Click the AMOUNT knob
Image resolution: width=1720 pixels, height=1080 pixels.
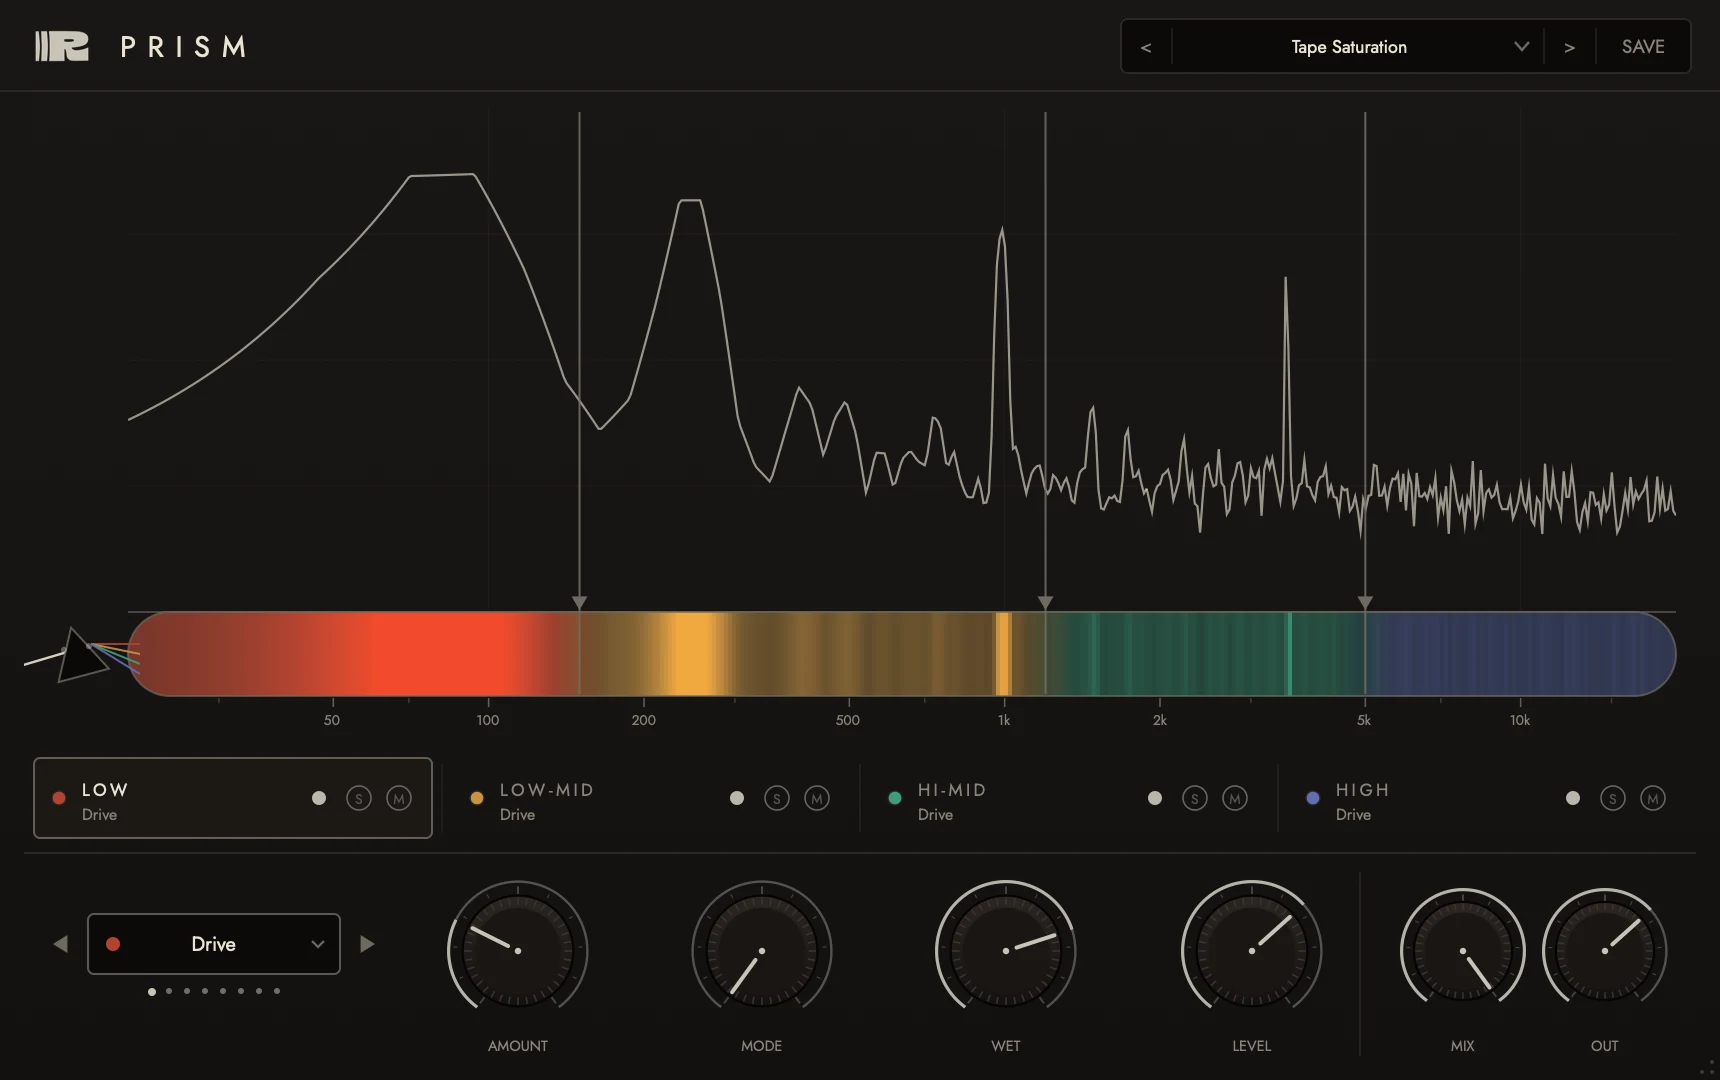pos(518,950)
